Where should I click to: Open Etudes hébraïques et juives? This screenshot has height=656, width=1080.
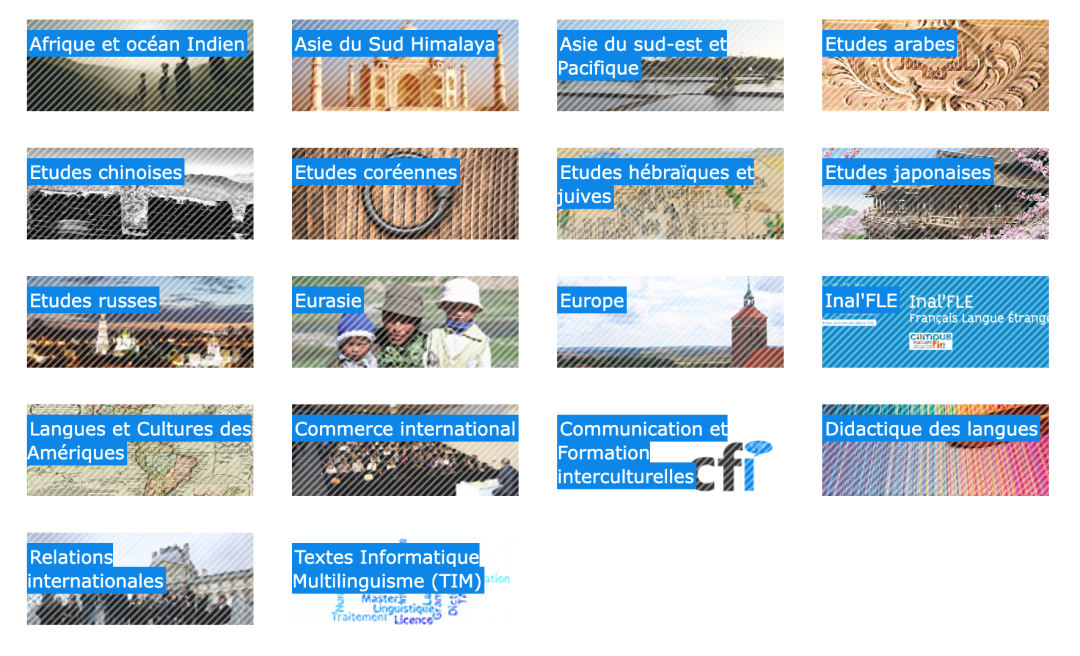(670, 194)
